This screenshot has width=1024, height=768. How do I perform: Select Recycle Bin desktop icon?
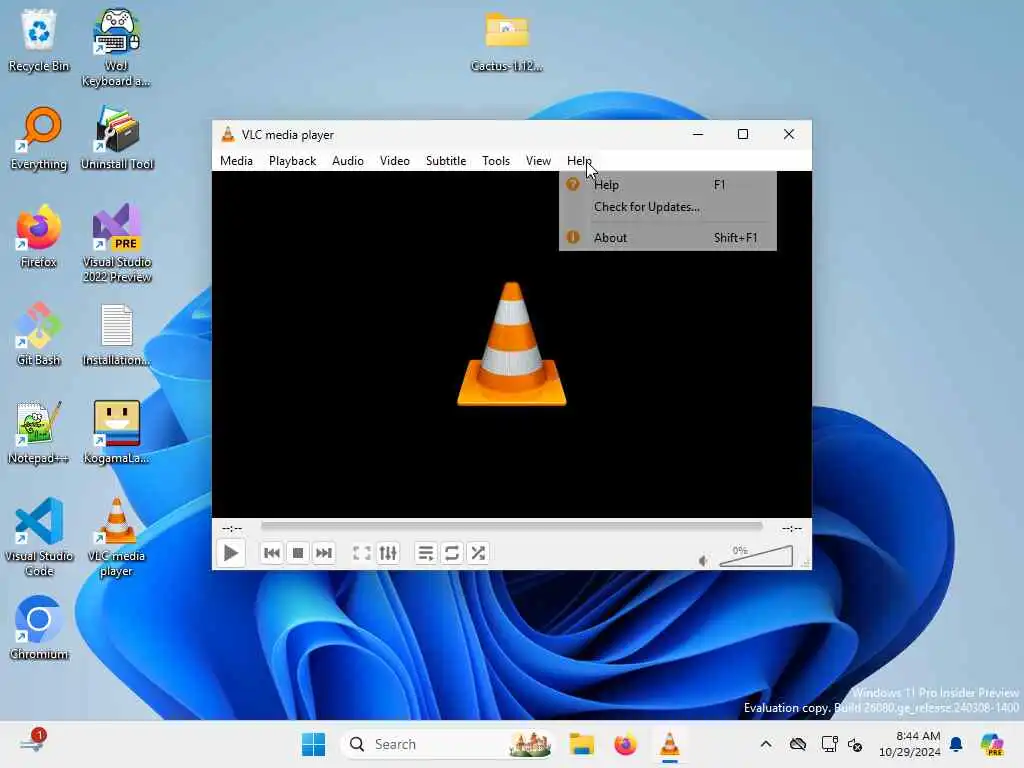[39, 41]
